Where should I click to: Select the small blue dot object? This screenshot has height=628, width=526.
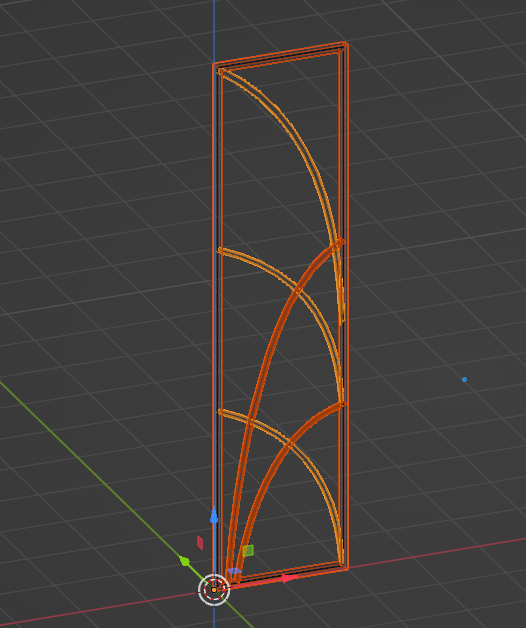464,379
